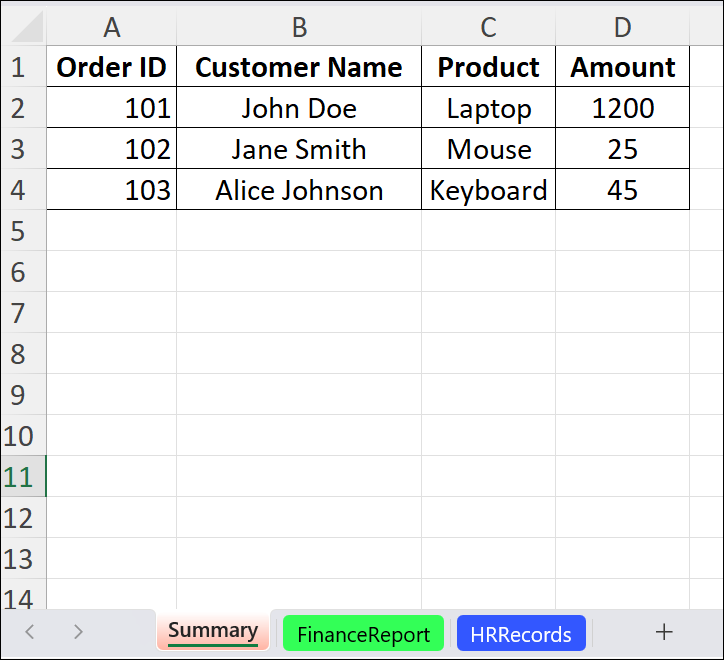Screen dimensions: 724x660
Task: Open the HRRecords sheet tab
Action: 520,634
